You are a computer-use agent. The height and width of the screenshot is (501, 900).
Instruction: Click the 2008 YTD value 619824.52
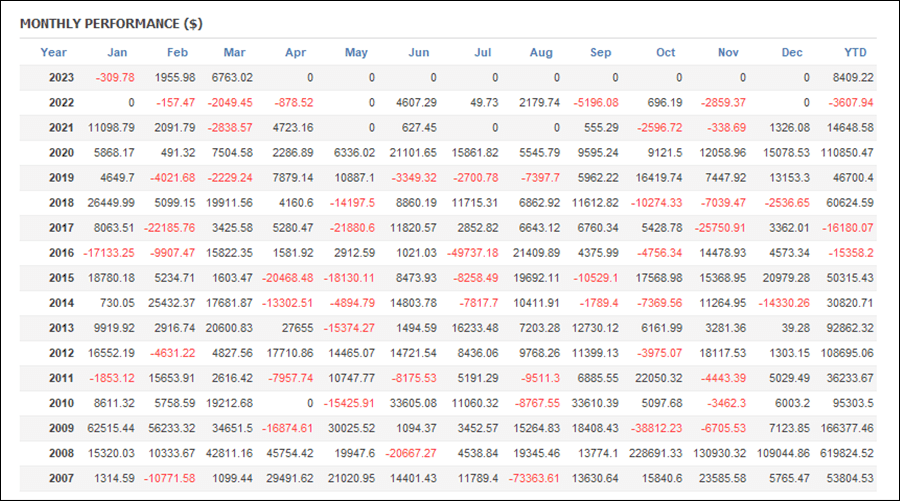point(847,453)
